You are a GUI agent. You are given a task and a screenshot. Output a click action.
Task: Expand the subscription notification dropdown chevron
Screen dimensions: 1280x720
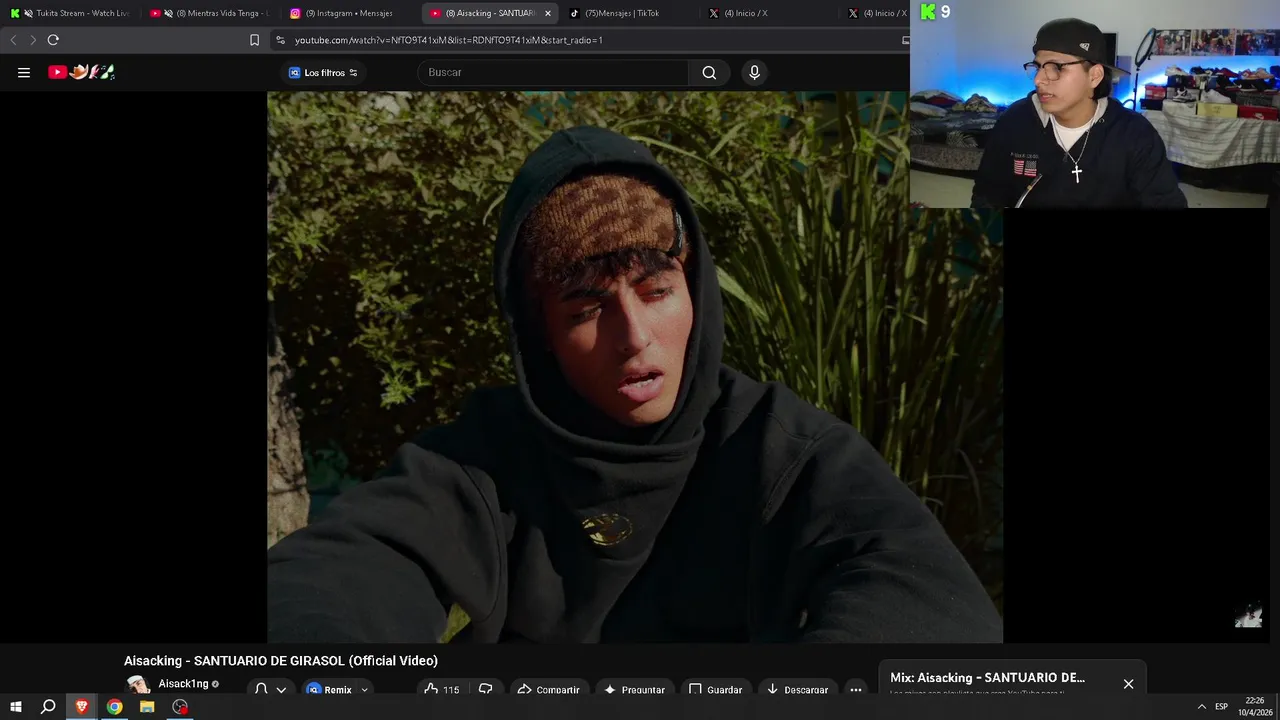281,689
